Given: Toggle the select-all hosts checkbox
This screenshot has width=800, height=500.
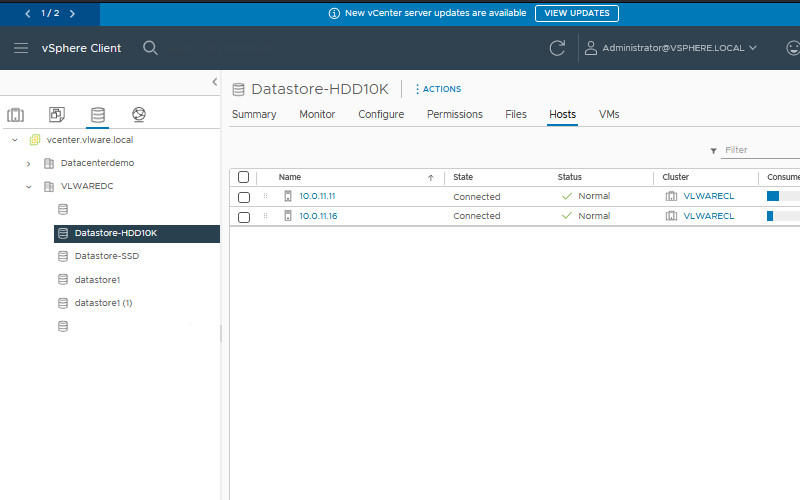Looking at the screenshot, I should point(243,177).
